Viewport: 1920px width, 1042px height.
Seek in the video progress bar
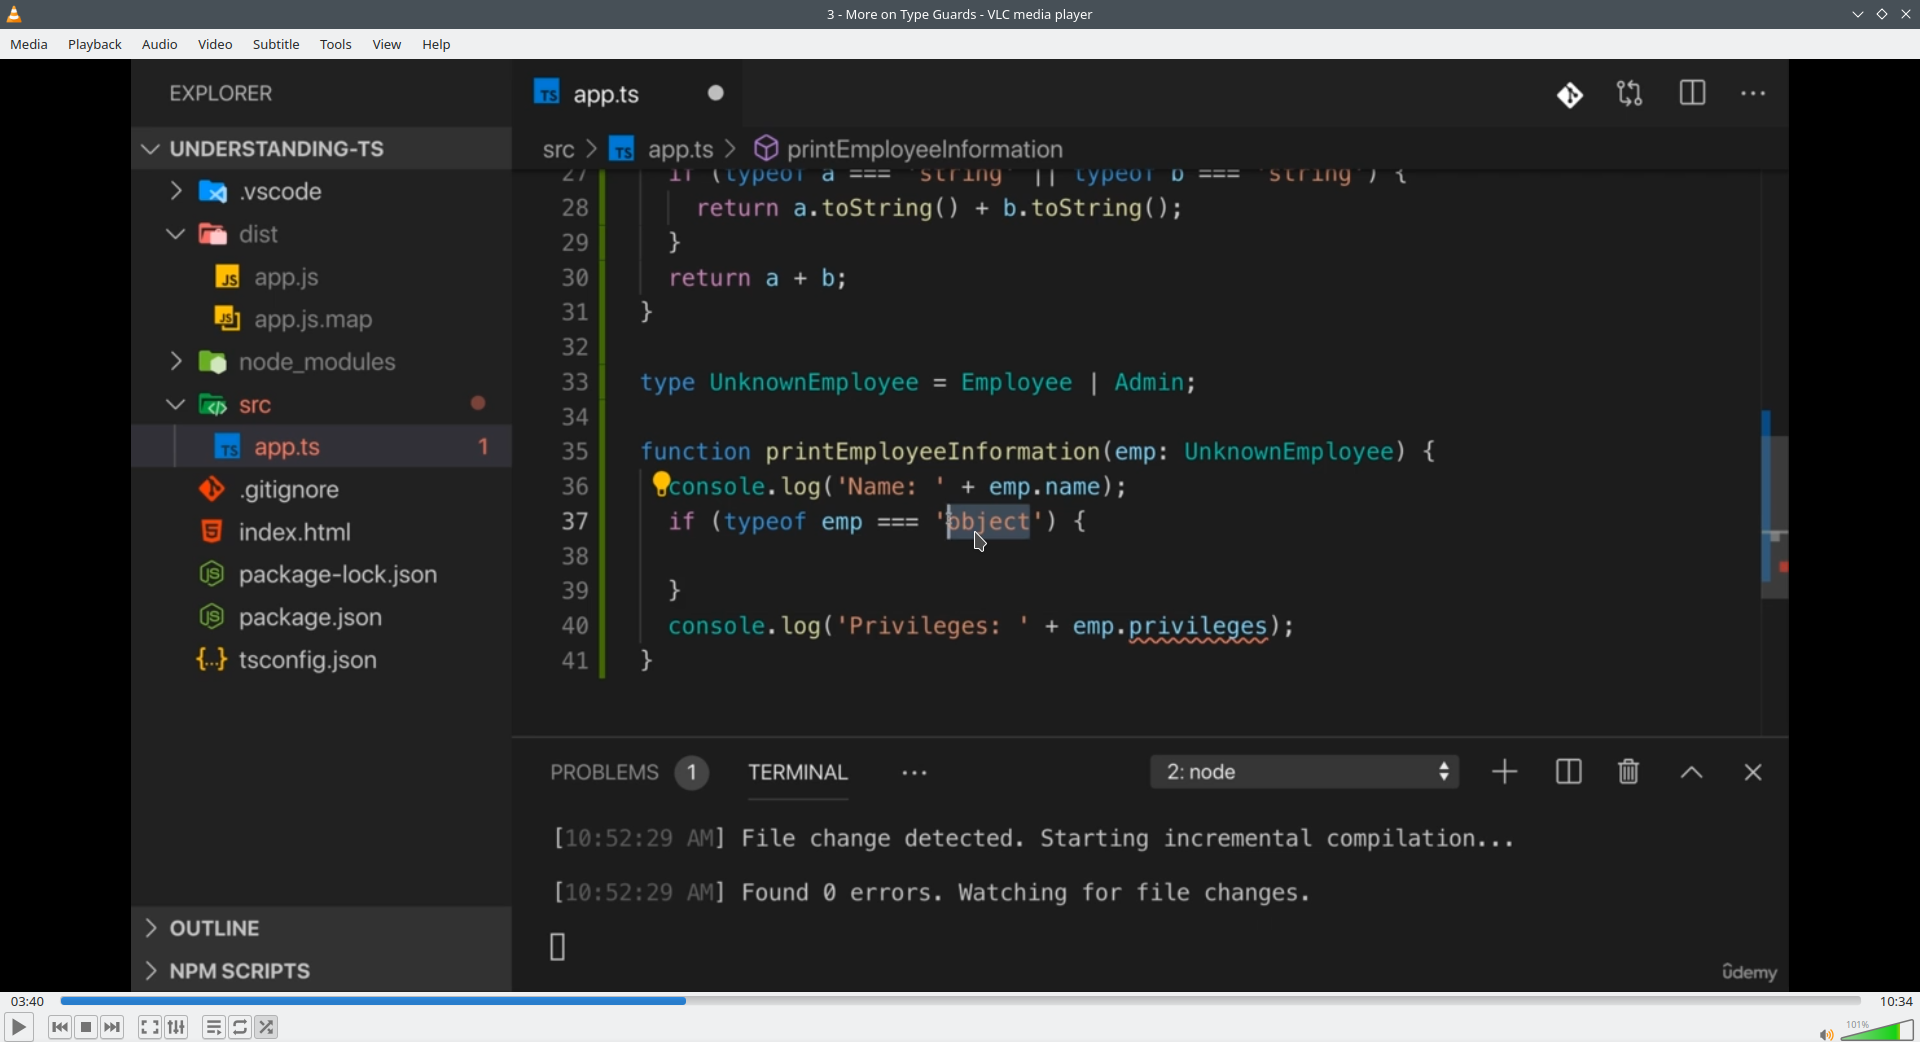960,1001
